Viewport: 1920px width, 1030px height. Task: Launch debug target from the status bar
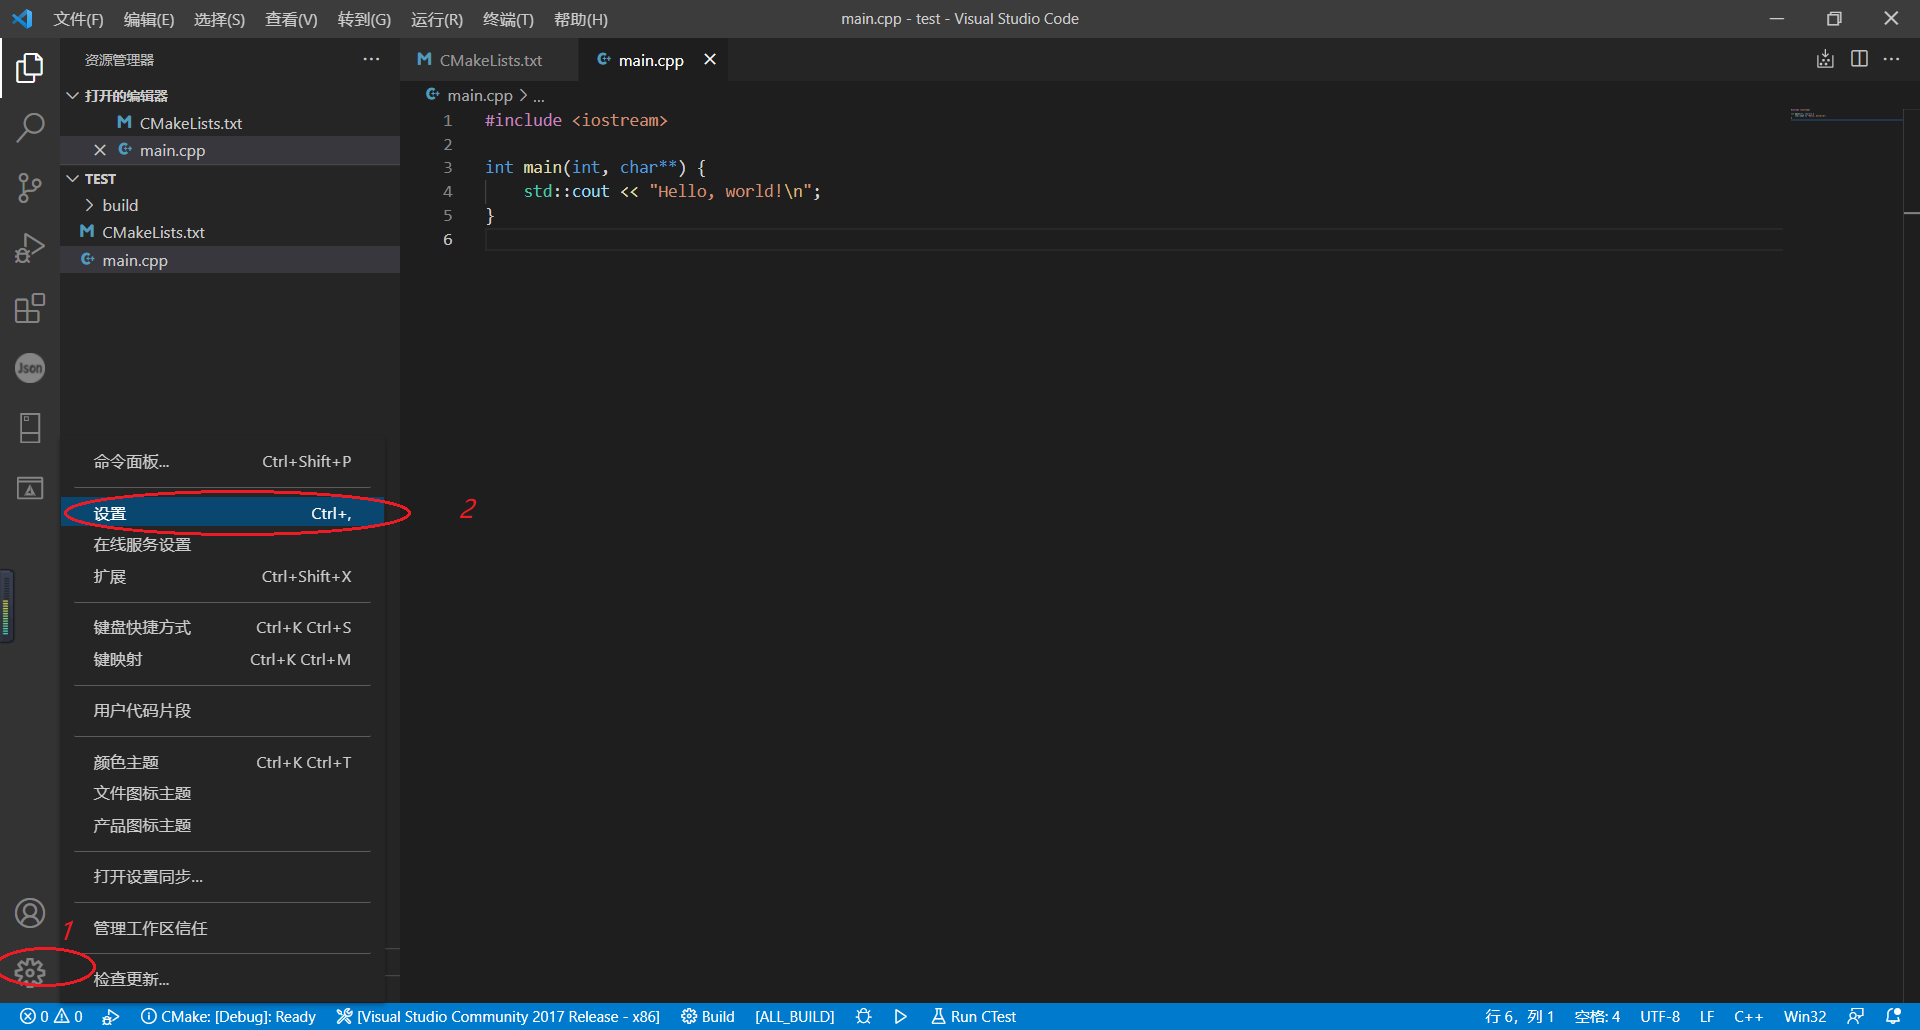[x=864, y=1016]
